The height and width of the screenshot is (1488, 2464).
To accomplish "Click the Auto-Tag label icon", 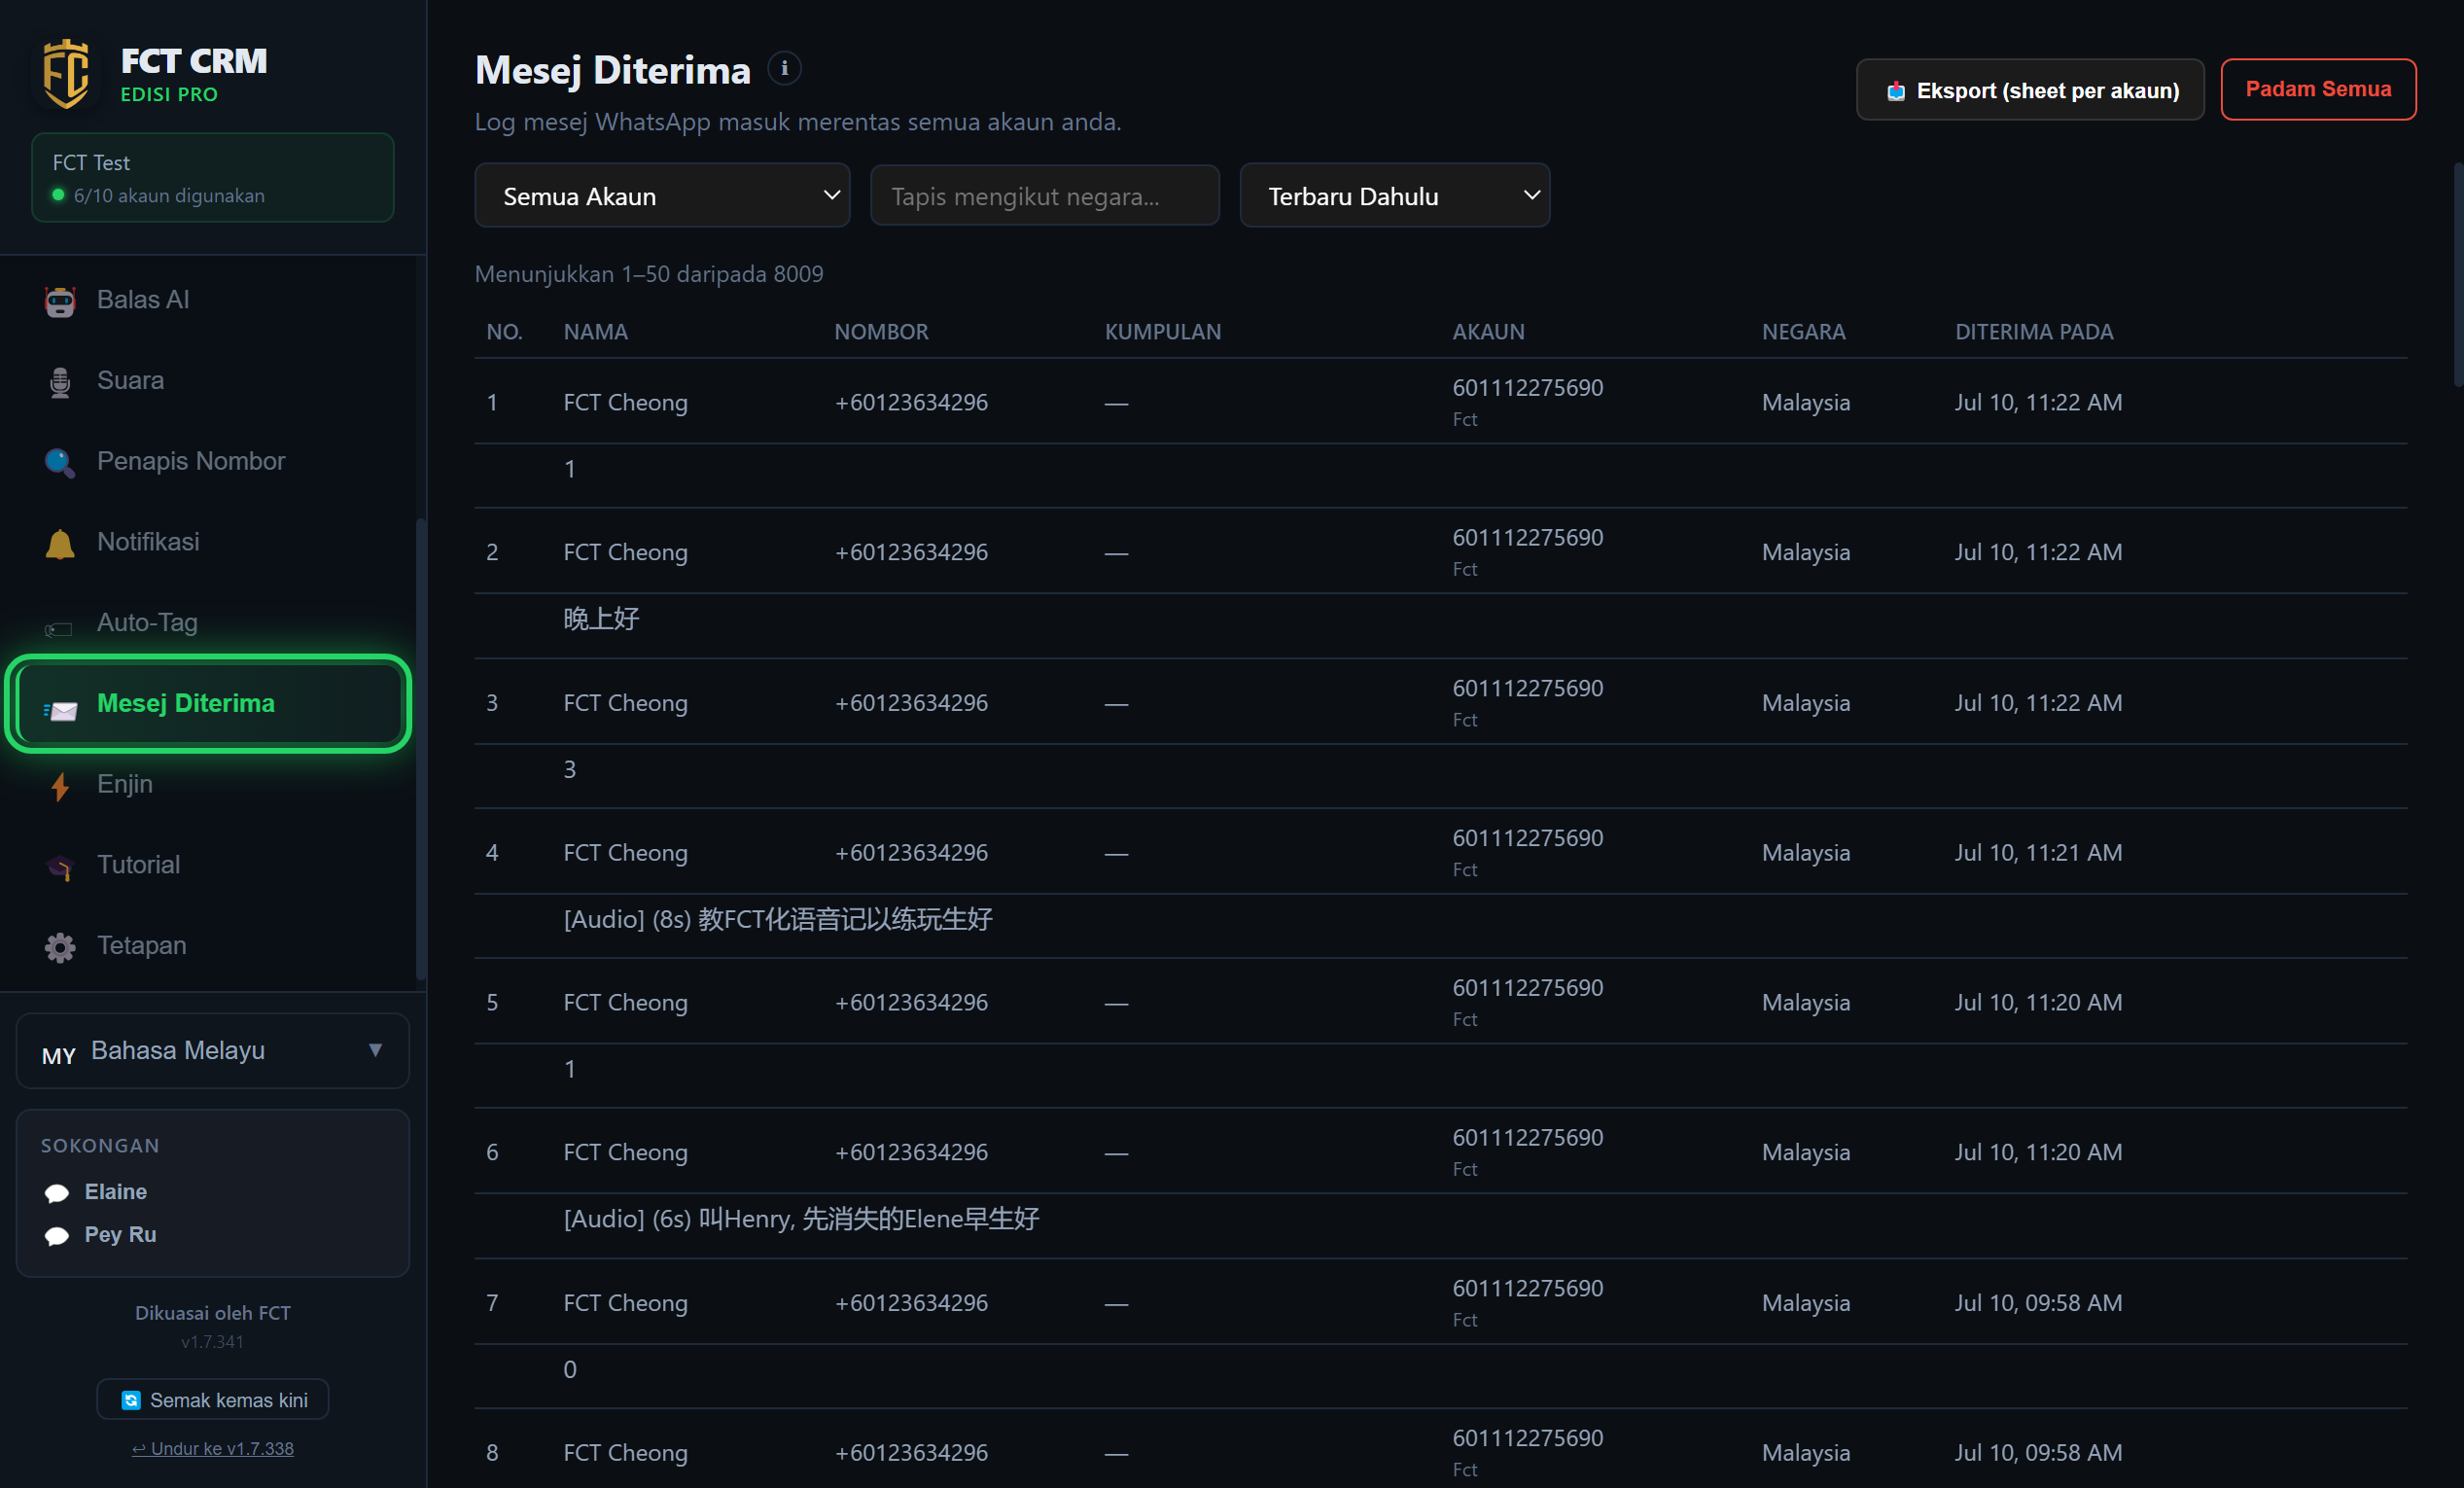I will [58, 629].
